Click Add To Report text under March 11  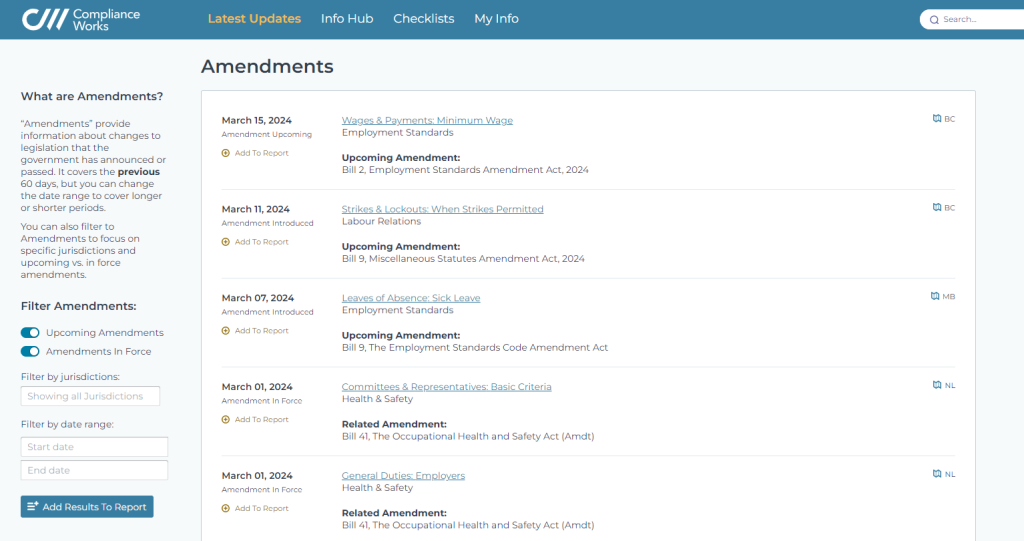261,242
